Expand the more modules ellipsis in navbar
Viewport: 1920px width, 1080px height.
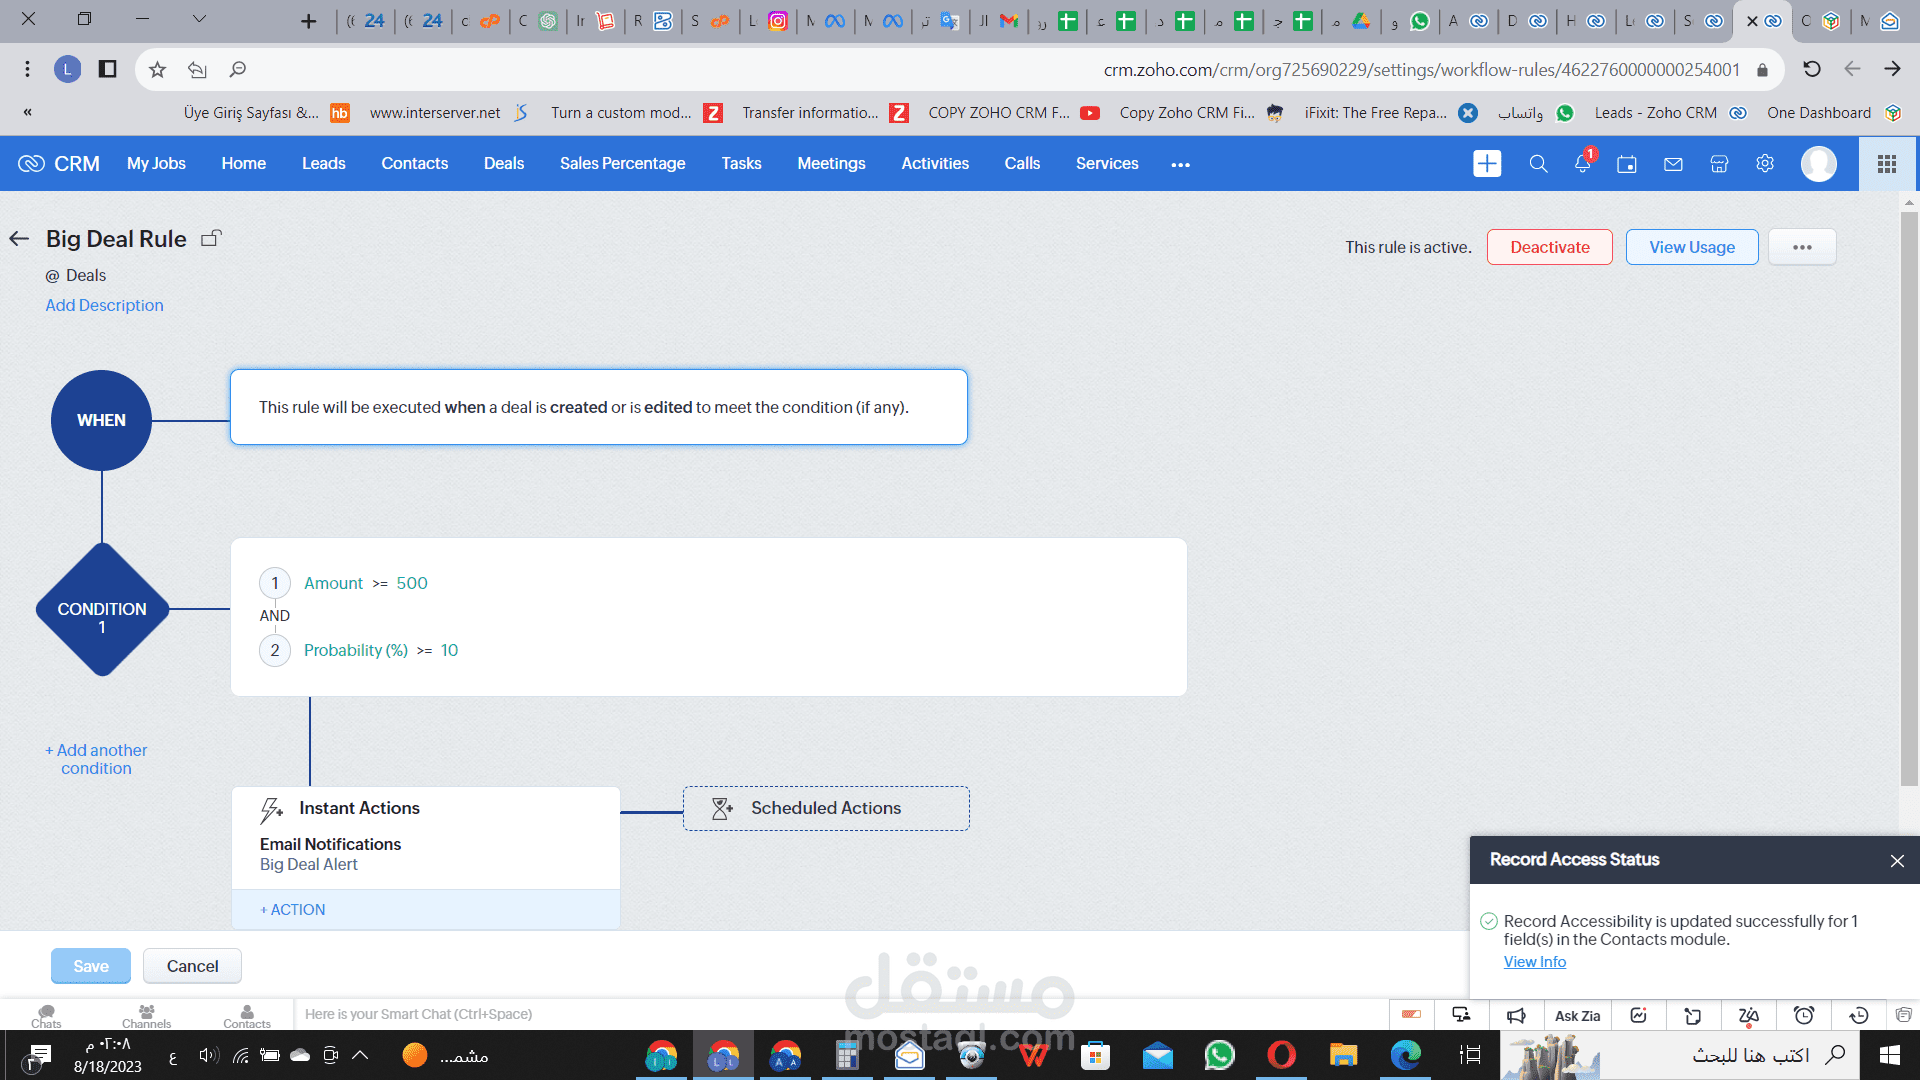pyautogui.click(x=1180, y=165)
